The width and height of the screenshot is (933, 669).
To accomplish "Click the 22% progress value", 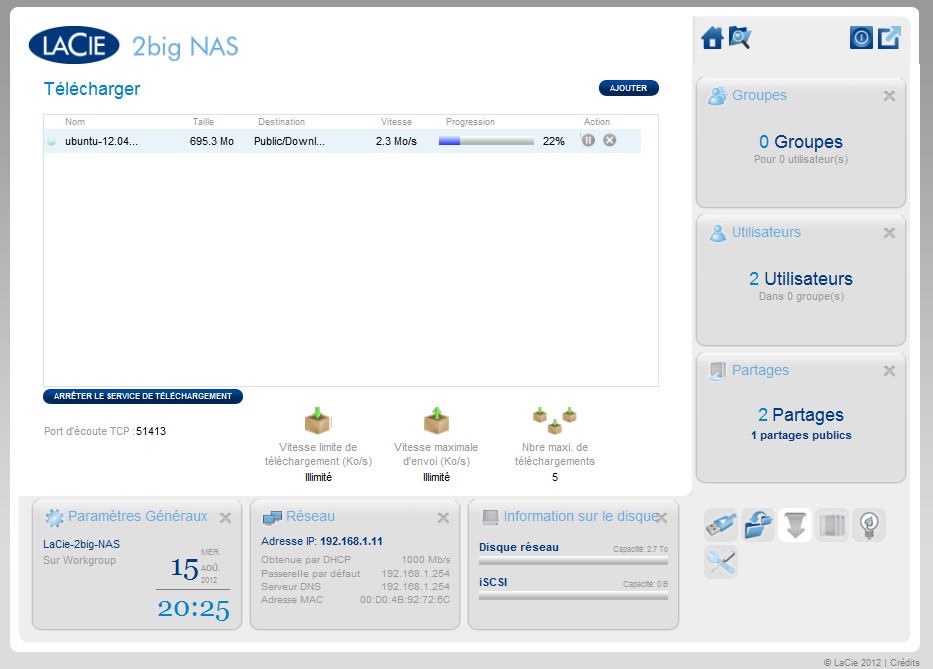I will [553, 141].
